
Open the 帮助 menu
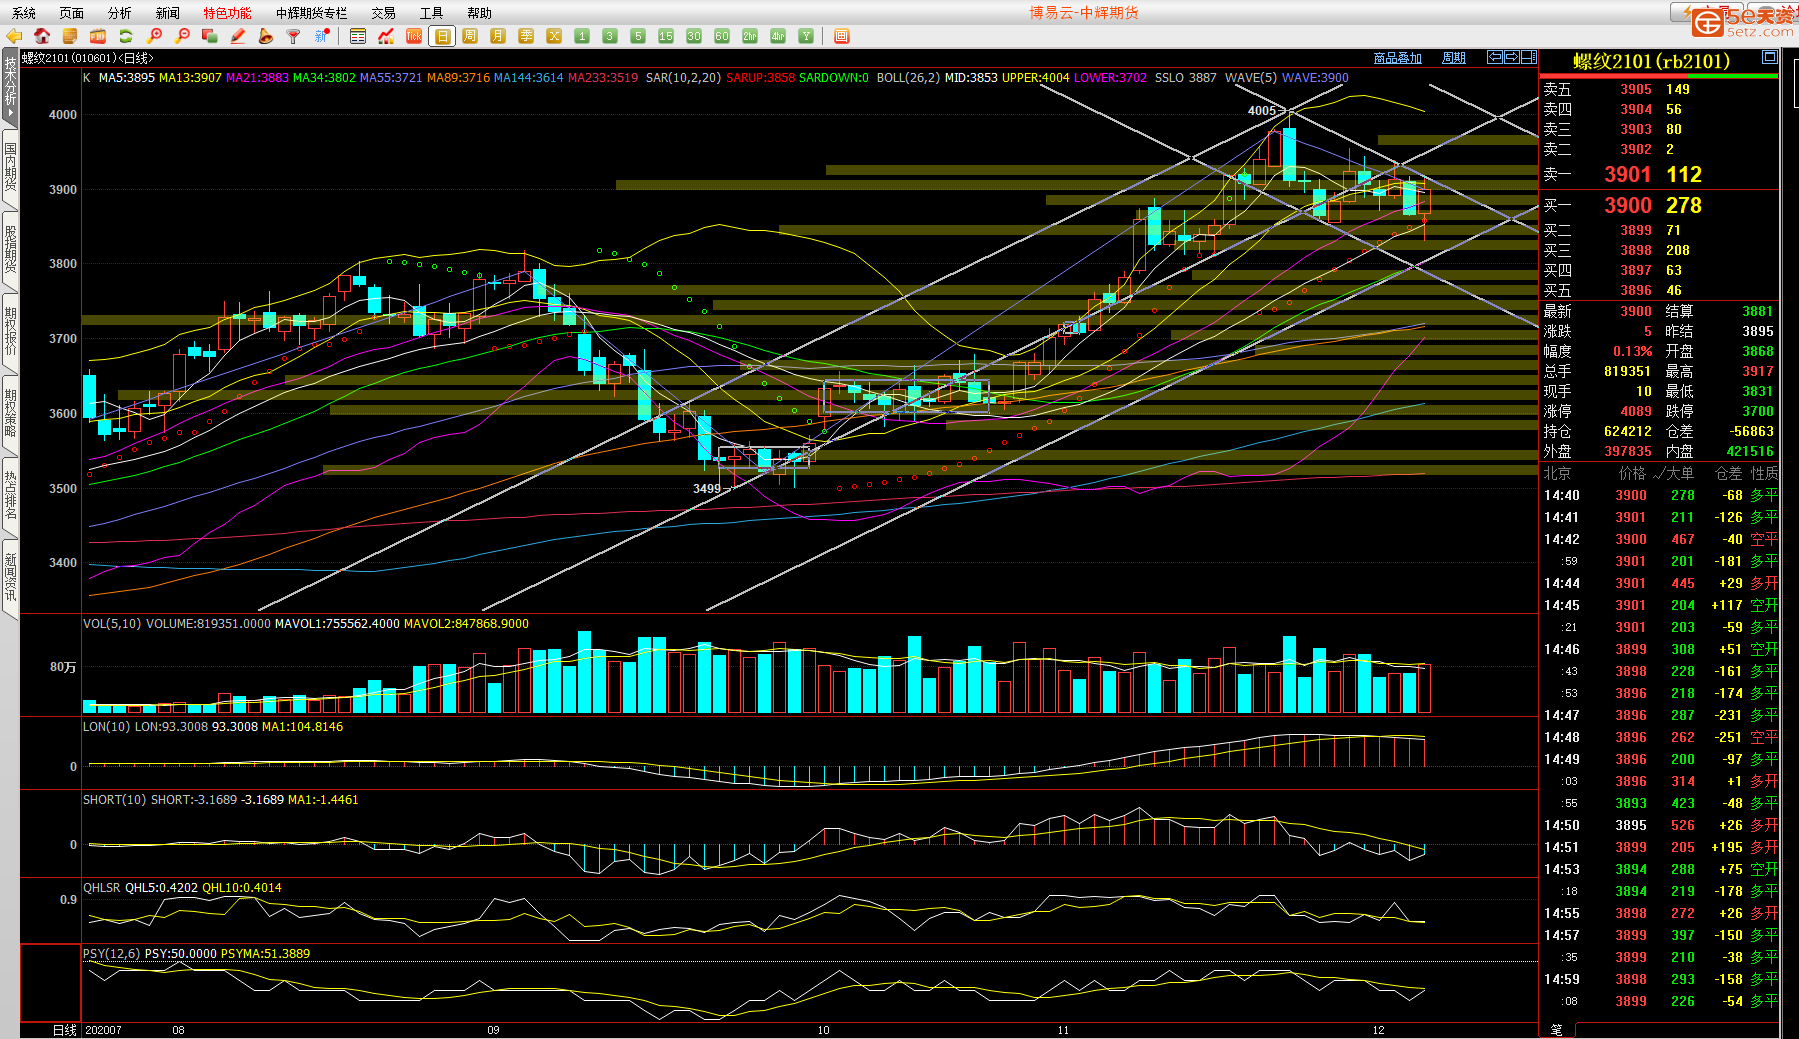pyautogui.click(x=480, y=13)
